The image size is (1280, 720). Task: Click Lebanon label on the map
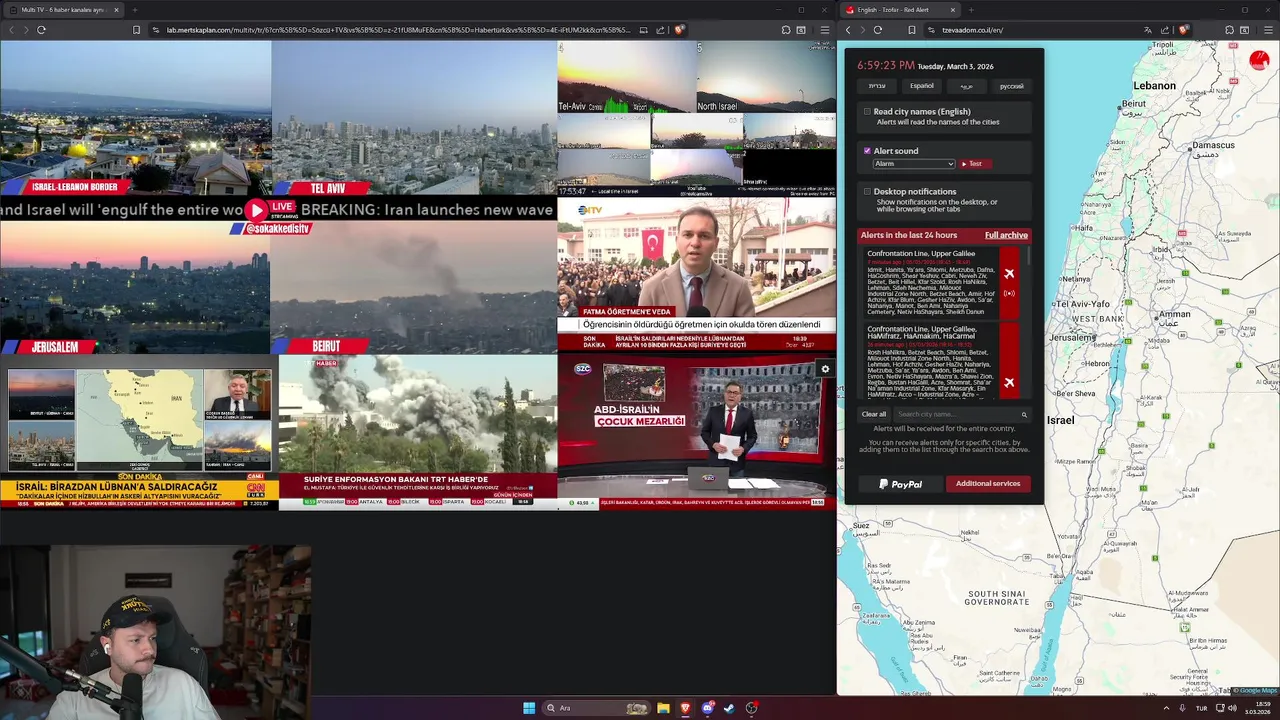coord(1154,86)
